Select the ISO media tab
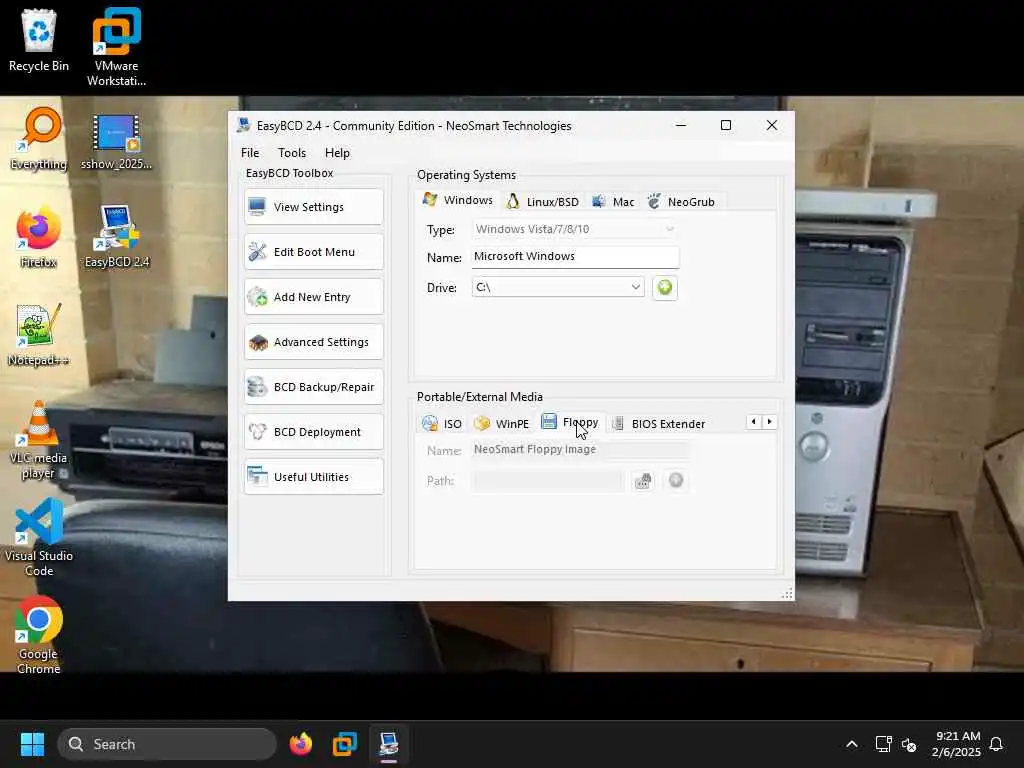The image size is (1024, 768). [442, 424]
